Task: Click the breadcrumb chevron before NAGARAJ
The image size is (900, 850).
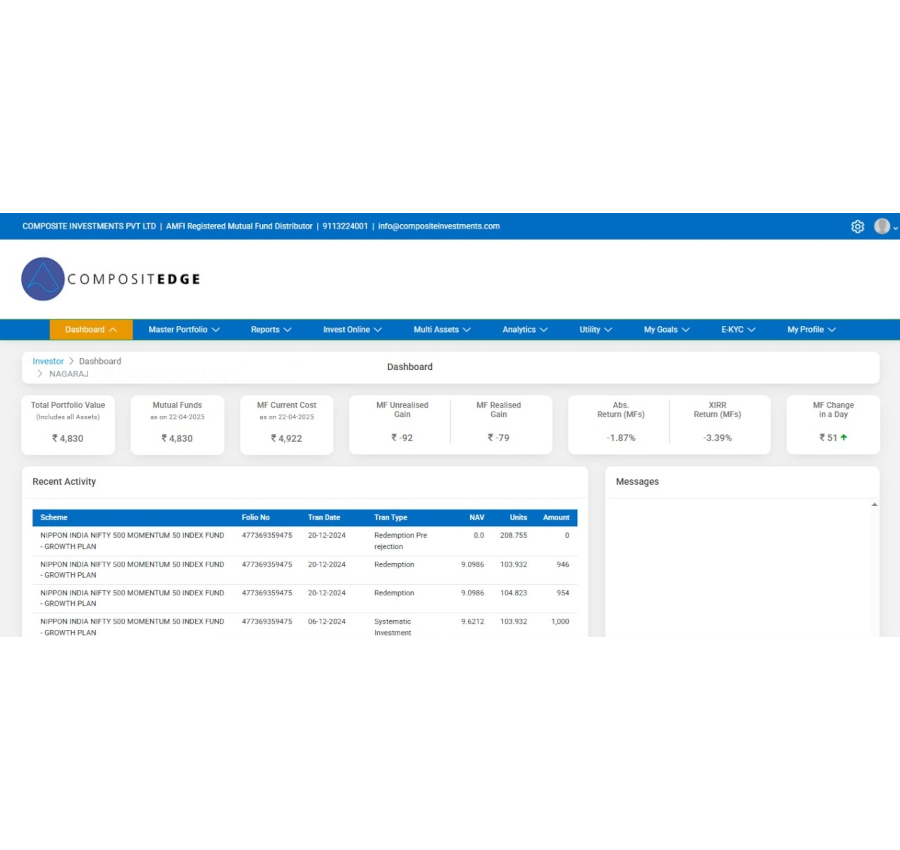Action: 40,374
